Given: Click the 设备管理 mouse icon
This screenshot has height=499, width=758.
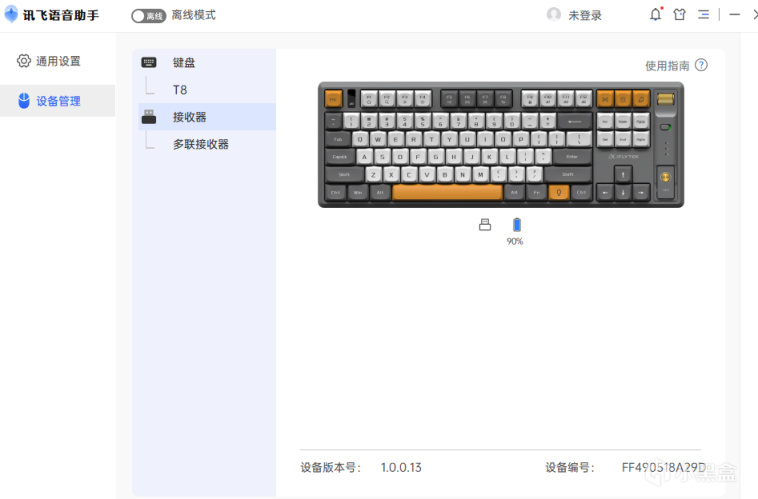Looking at the screenshot, I should (24, 101).
